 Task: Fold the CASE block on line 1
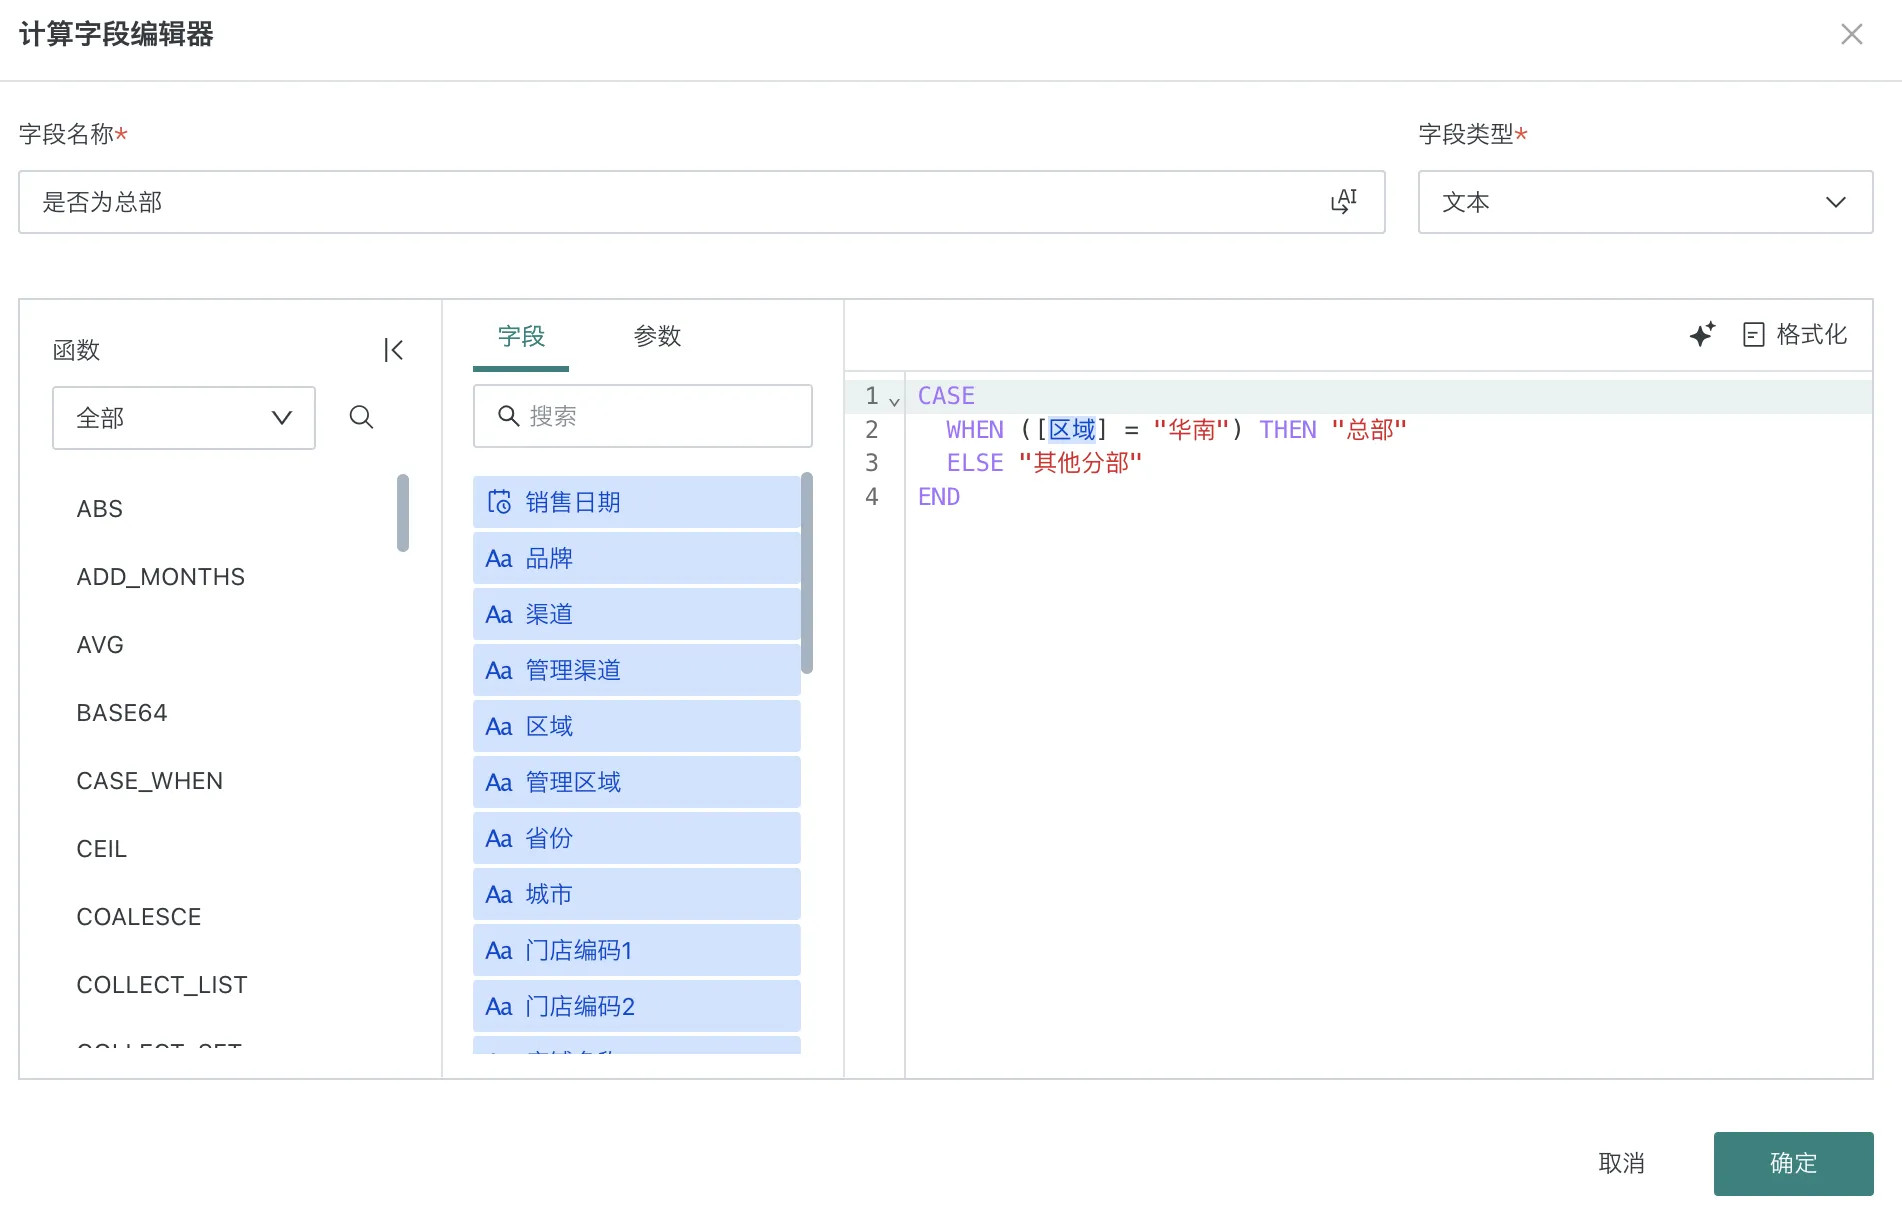[x=894, y=400]
